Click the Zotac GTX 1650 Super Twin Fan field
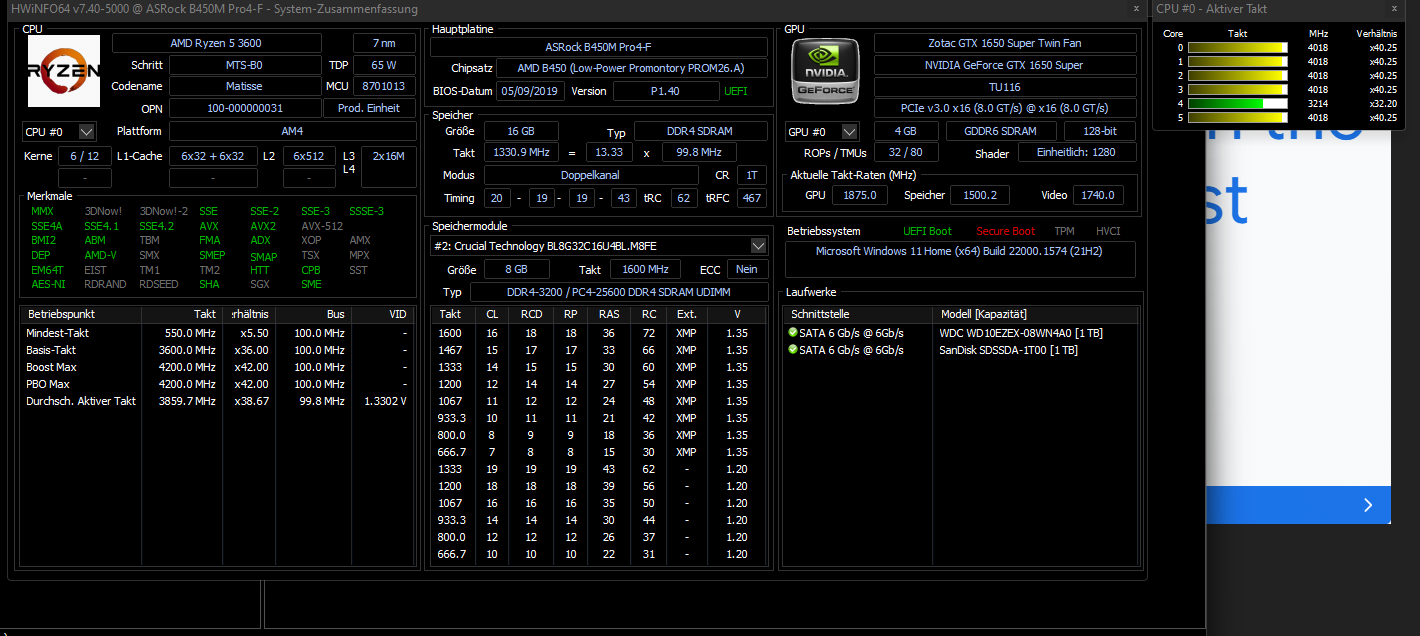This screenshot has height=636, width=1420. pos(1005,43)
